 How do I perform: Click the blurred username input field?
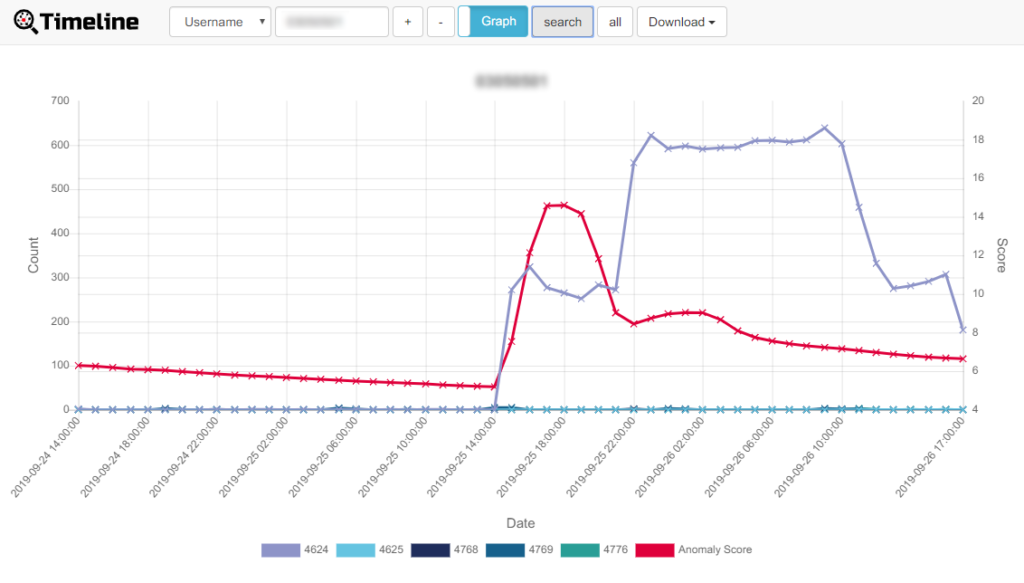pos(332,22)
